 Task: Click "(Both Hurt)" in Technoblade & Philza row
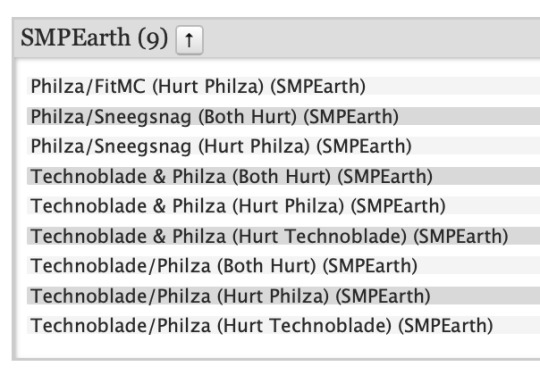281,177
